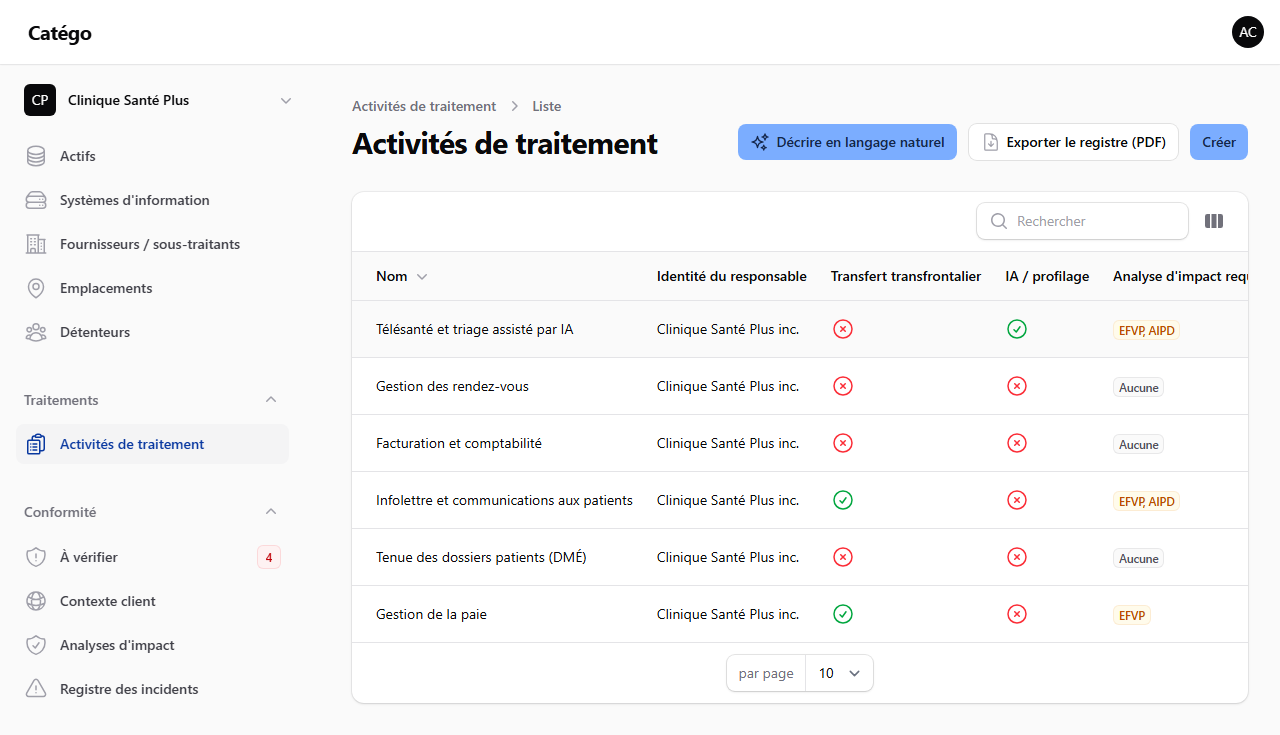Click sparkle icon on Décrire en langage naturel
Image resolution: width=1280 pixels, height=735 pixels.
coord(760,142)
